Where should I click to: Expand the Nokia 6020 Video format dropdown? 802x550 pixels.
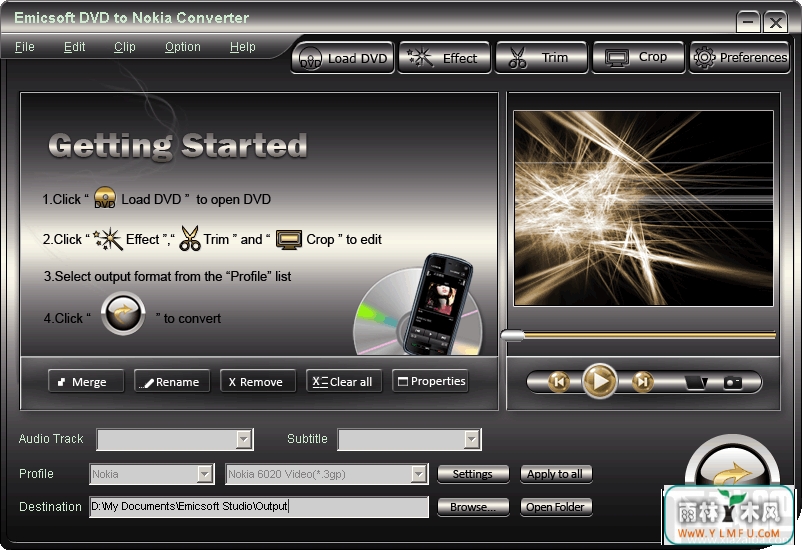(419, 474)
